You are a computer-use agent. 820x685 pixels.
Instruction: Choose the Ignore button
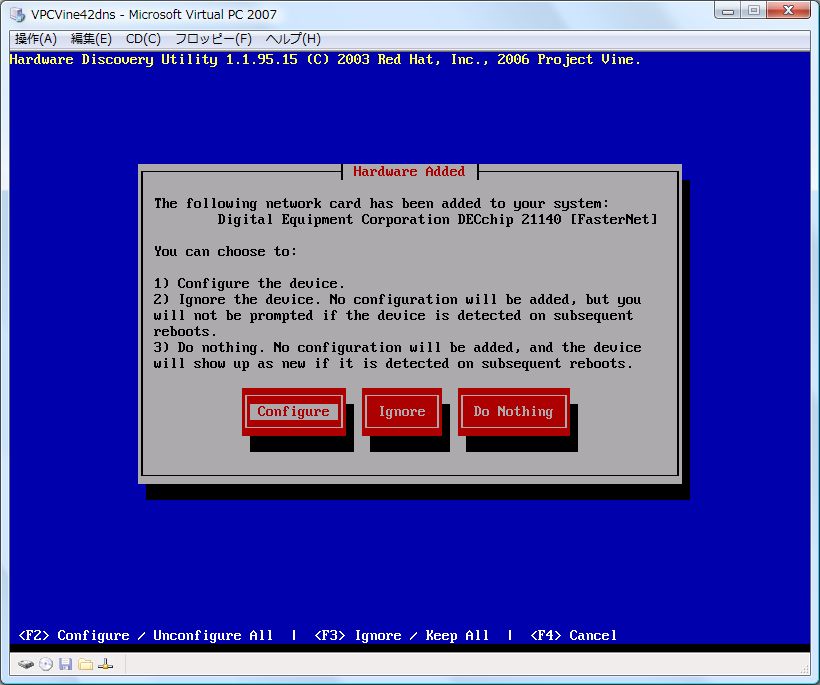coord(402,412)
